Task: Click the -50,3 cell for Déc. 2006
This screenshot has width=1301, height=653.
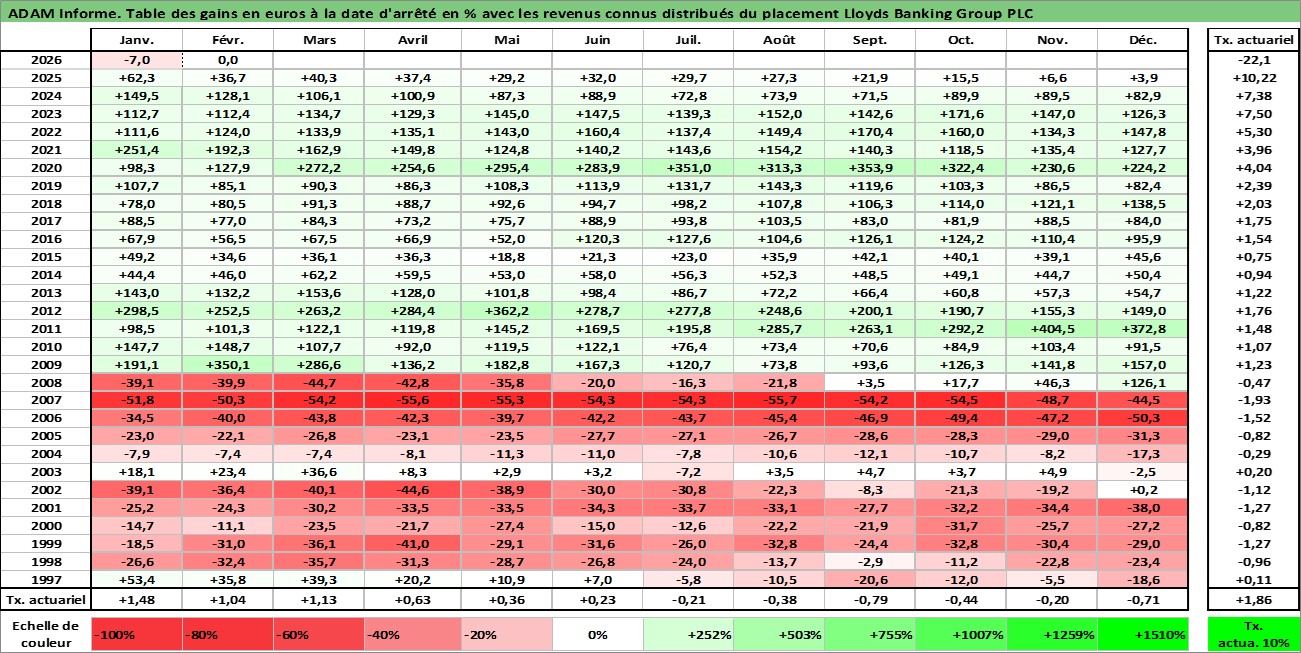Action: [x=1143, y=419]
